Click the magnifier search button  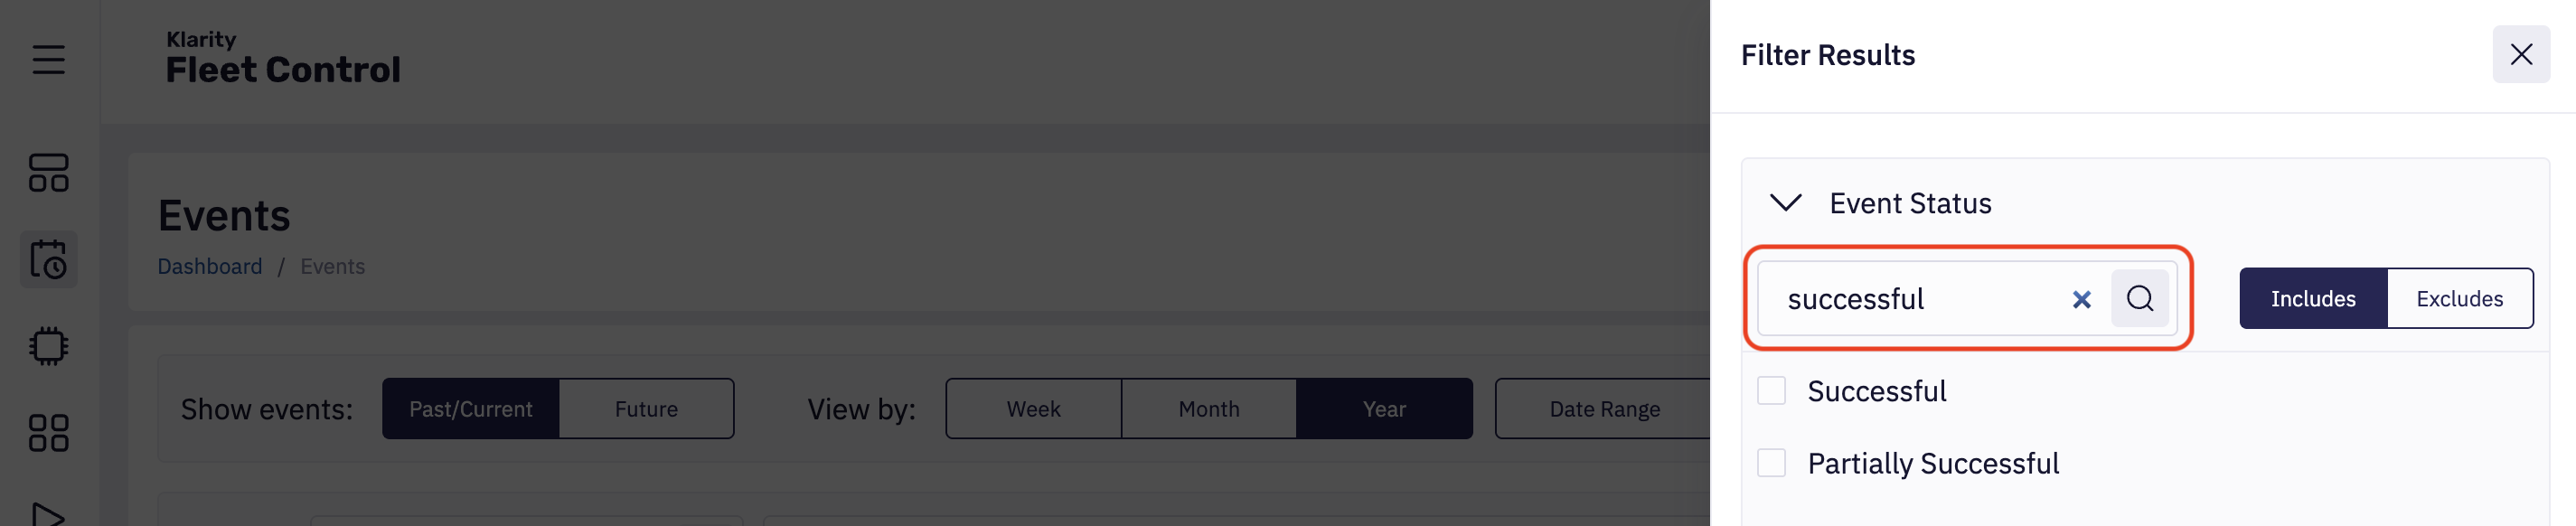pos(2140,298)
